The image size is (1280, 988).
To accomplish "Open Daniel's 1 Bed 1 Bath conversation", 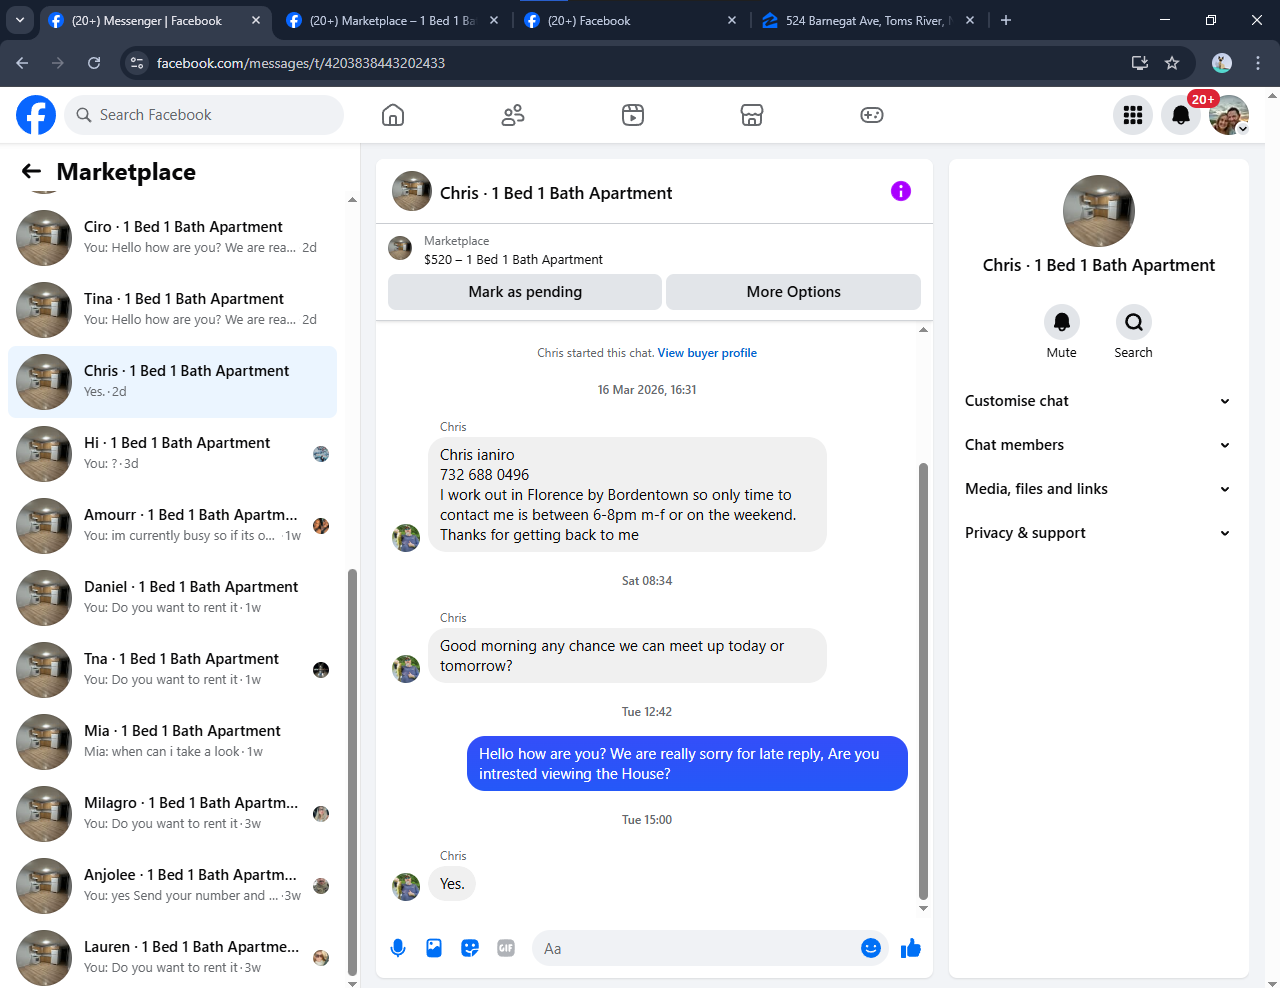I will (x=172, y=598).
